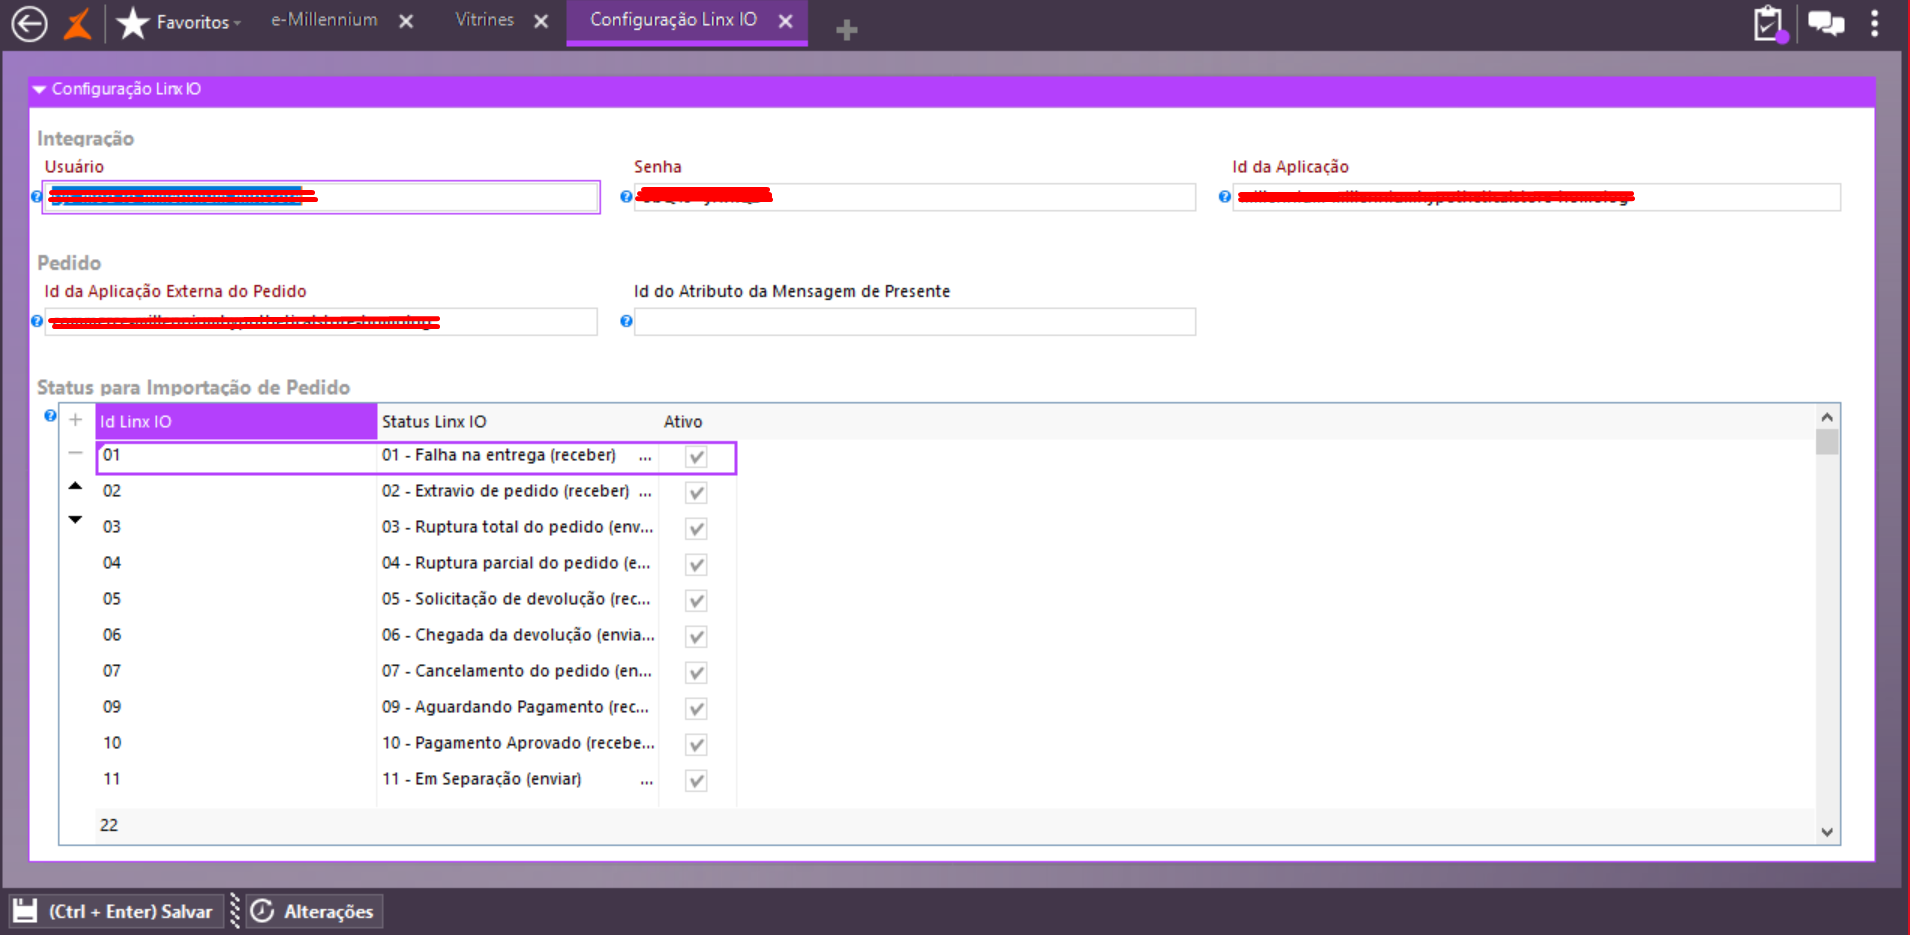Click the help icon beside the status grid

[x=50, y=416]
